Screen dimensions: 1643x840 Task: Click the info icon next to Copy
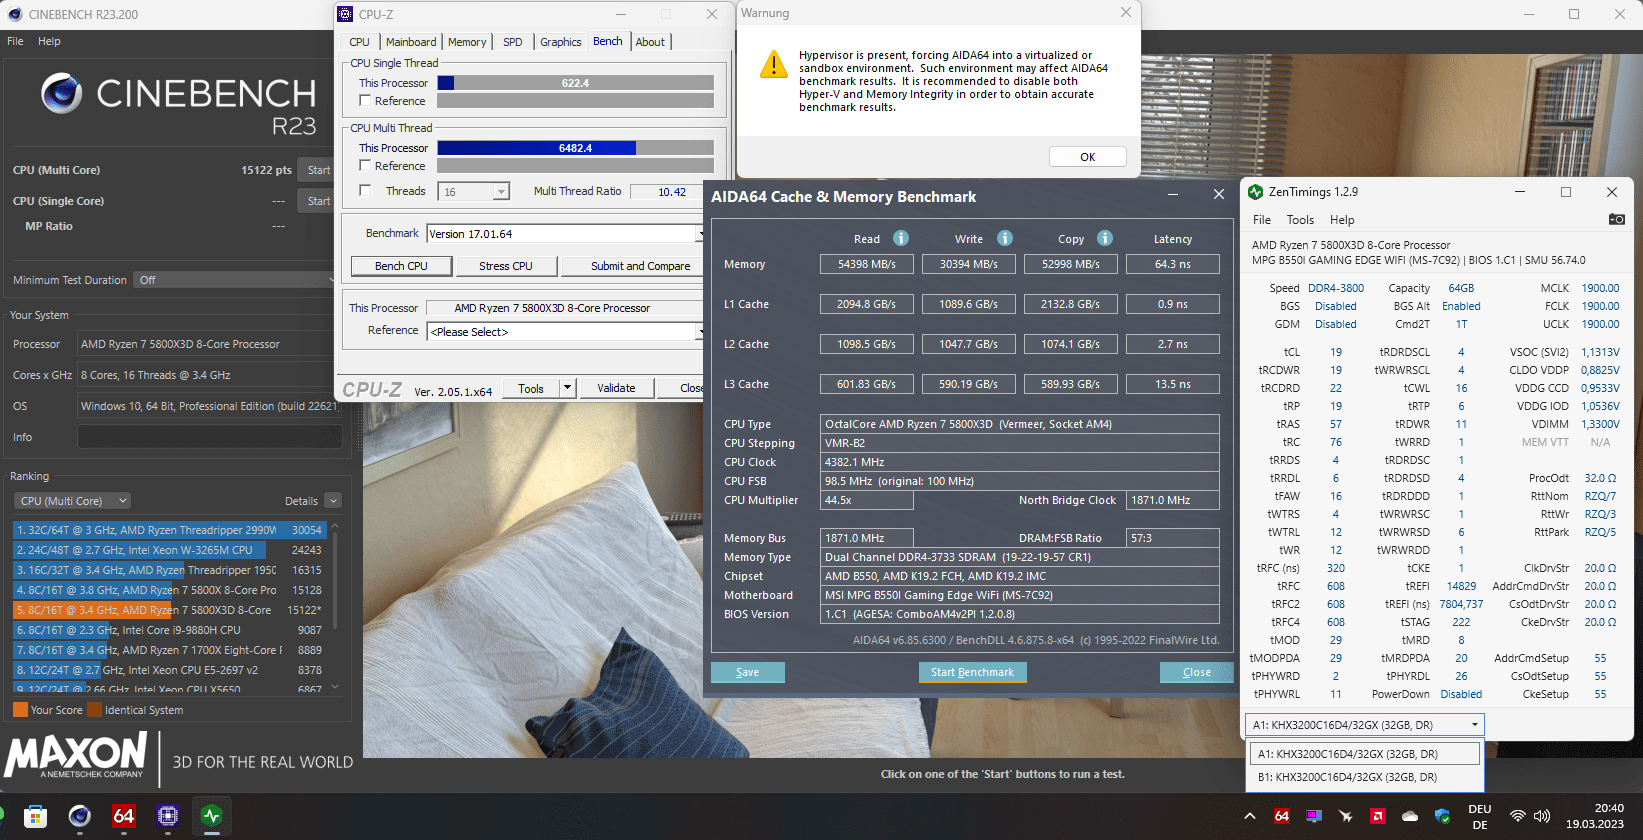click(x=1105, y=238)
